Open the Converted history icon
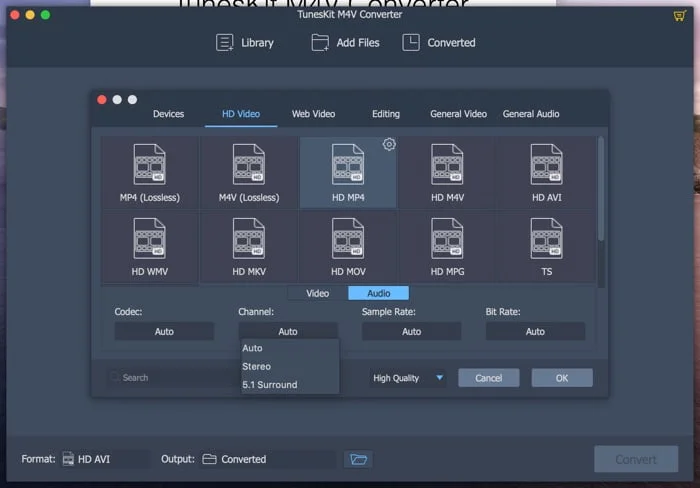The height and width of the screenshot is (488, 700). 411,43
